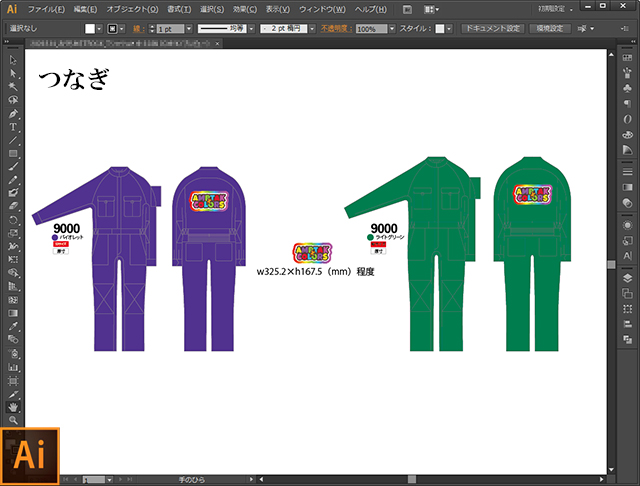
Task: Select the Zoom magnifier tool
Action: [13, 420]
